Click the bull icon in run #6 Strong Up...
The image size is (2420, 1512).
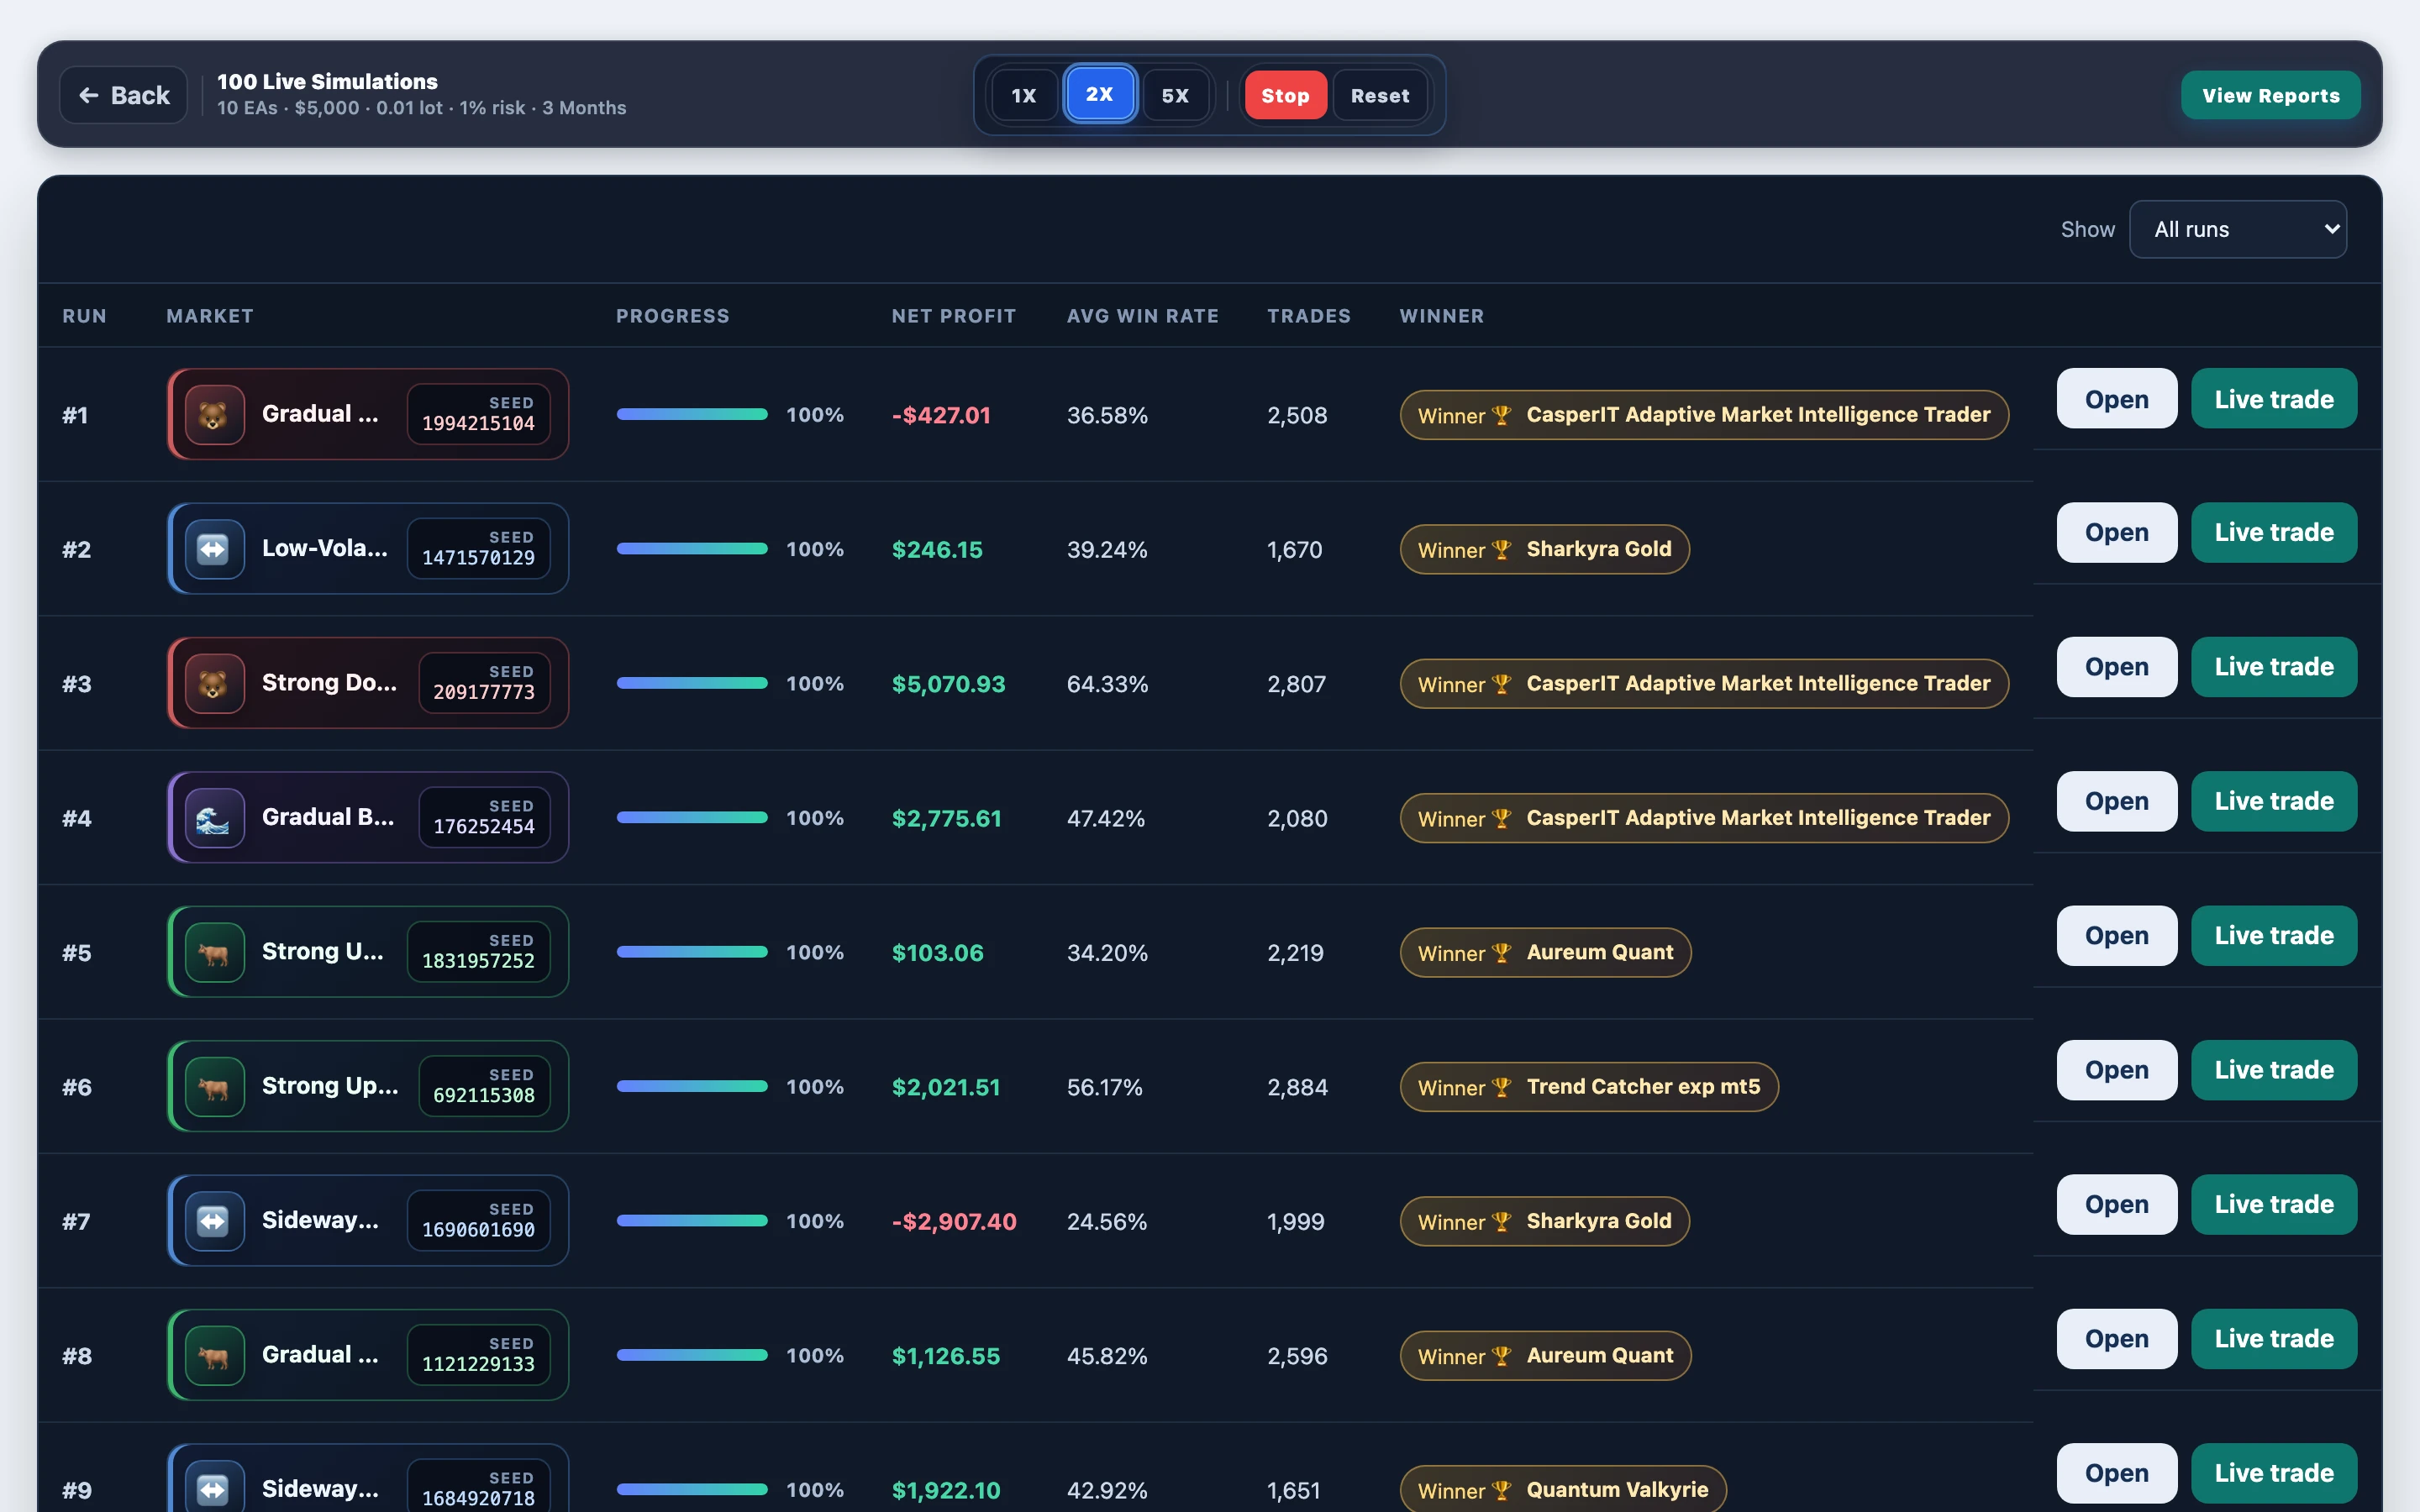coord(214,1086)
